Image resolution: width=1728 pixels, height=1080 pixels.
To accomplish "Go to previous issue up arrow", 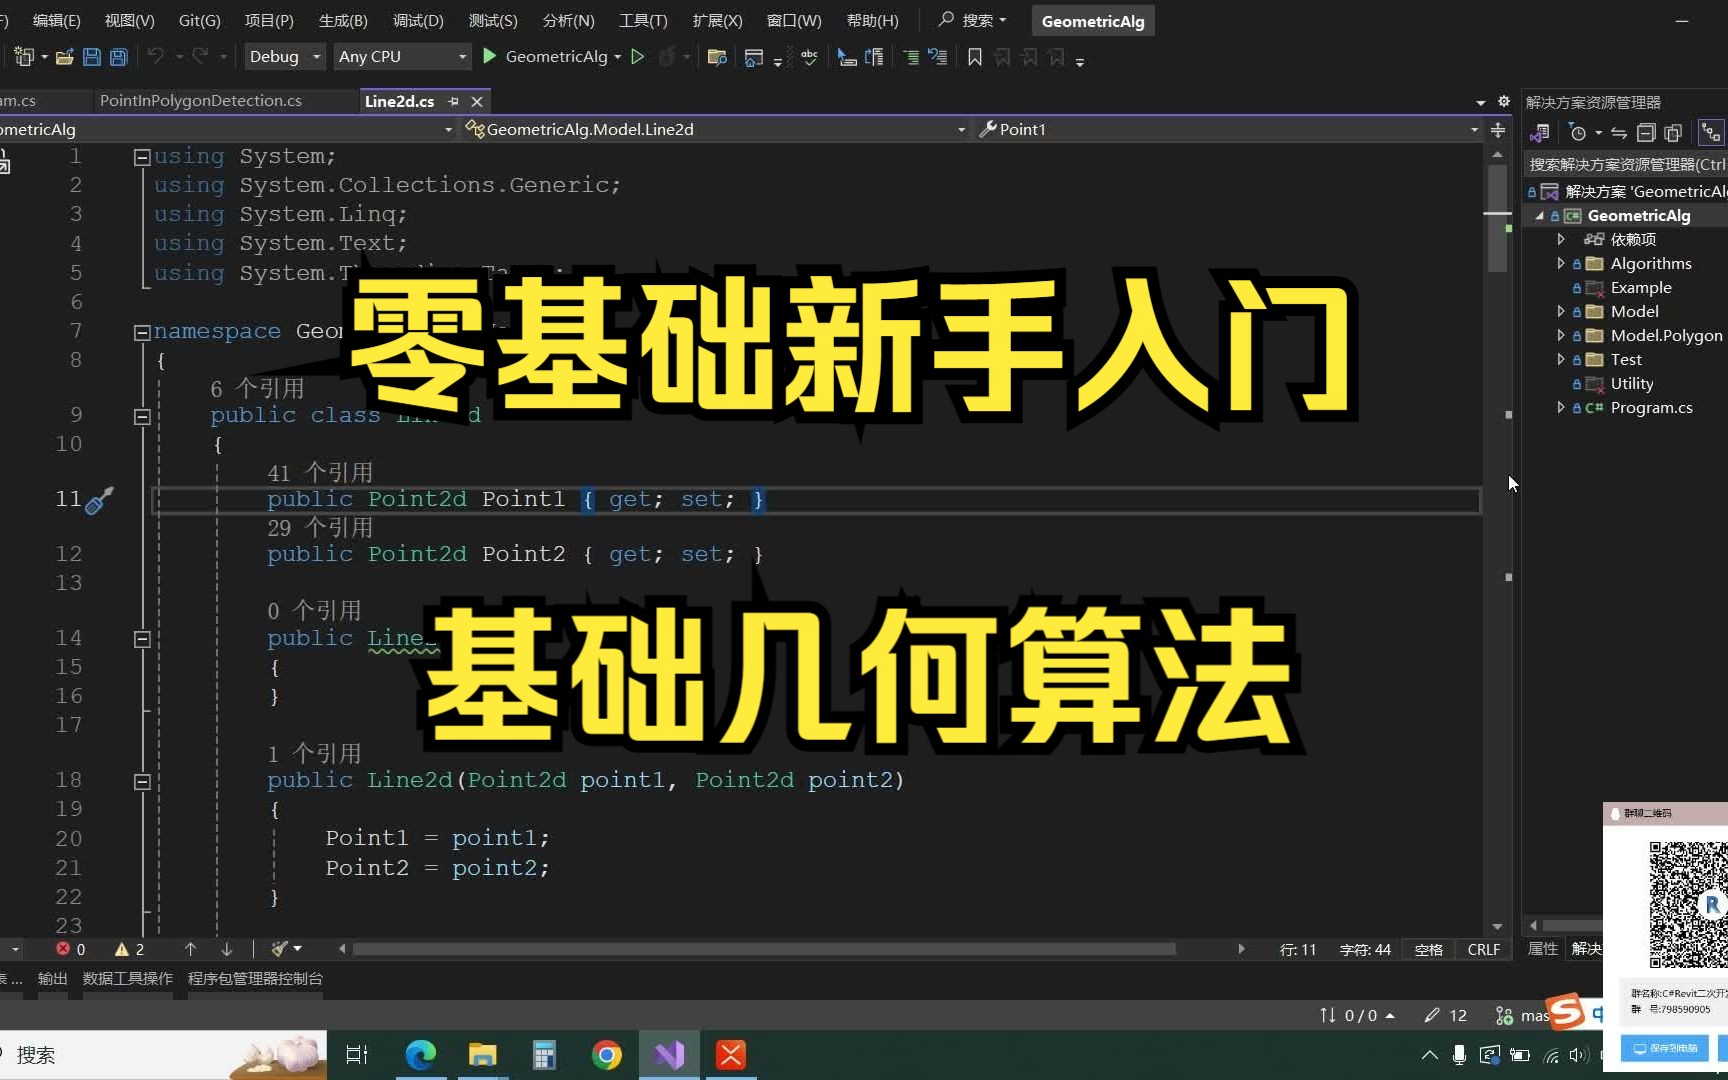I will point(190,949).
